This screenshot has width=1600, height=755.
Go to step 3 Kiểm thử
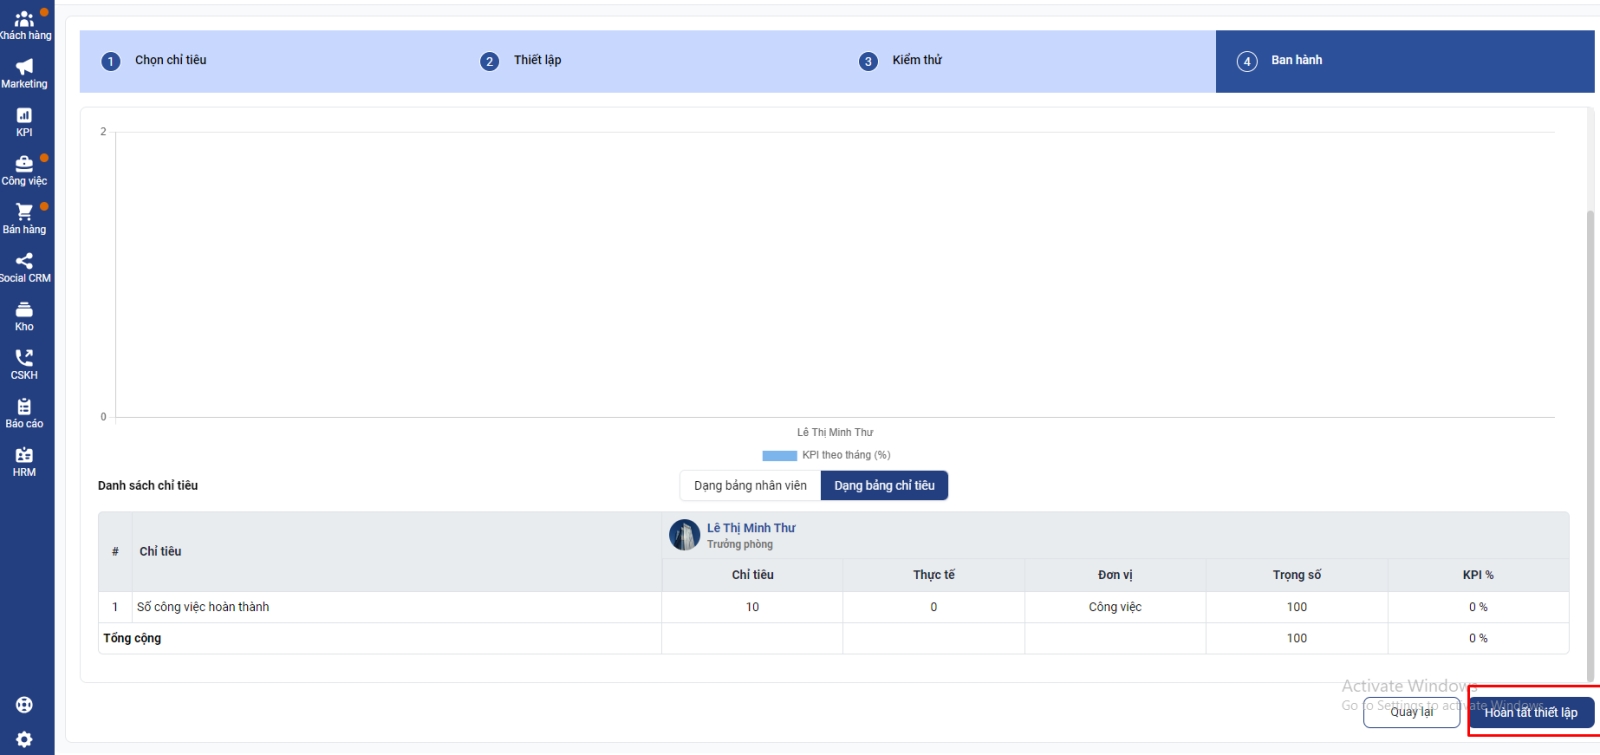916,61
